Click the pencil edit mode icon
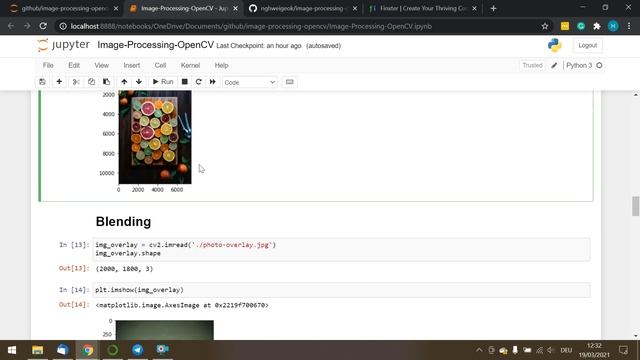 pyautogui.click(x=554, y=65)
